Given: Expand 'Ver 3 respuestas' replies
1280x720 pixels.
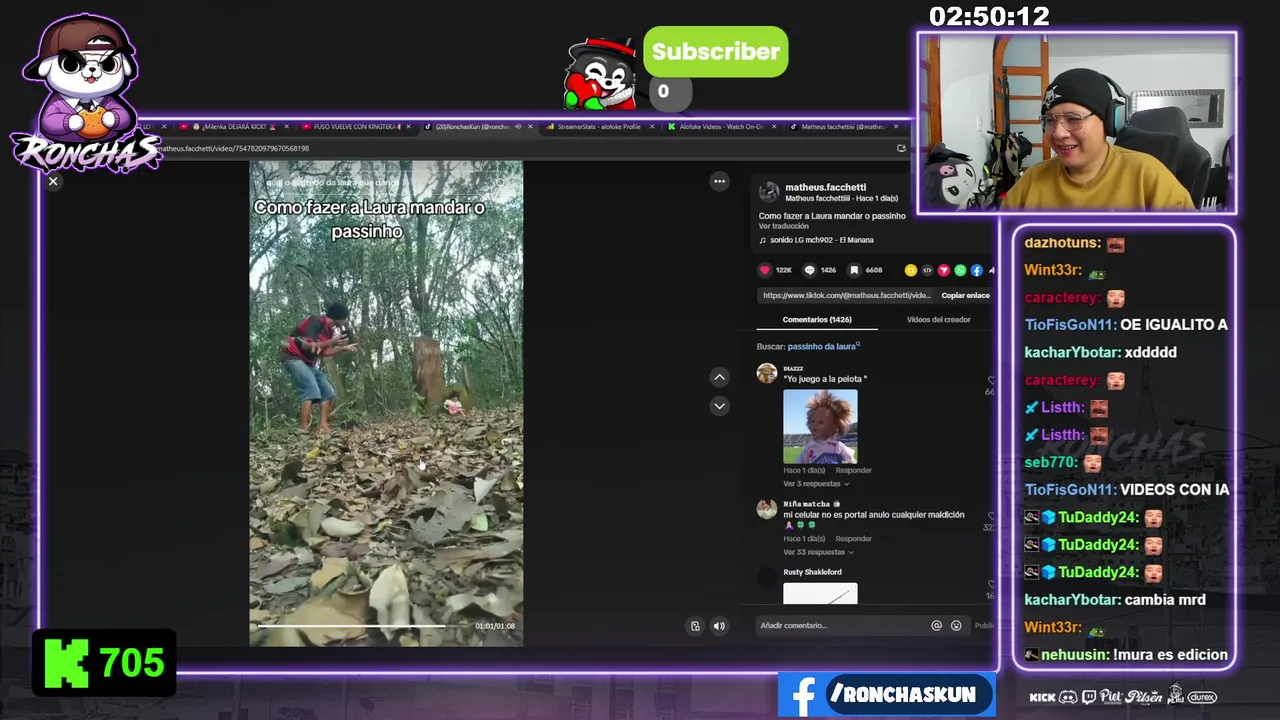Looking at the screenshot, I should (816, 484).
